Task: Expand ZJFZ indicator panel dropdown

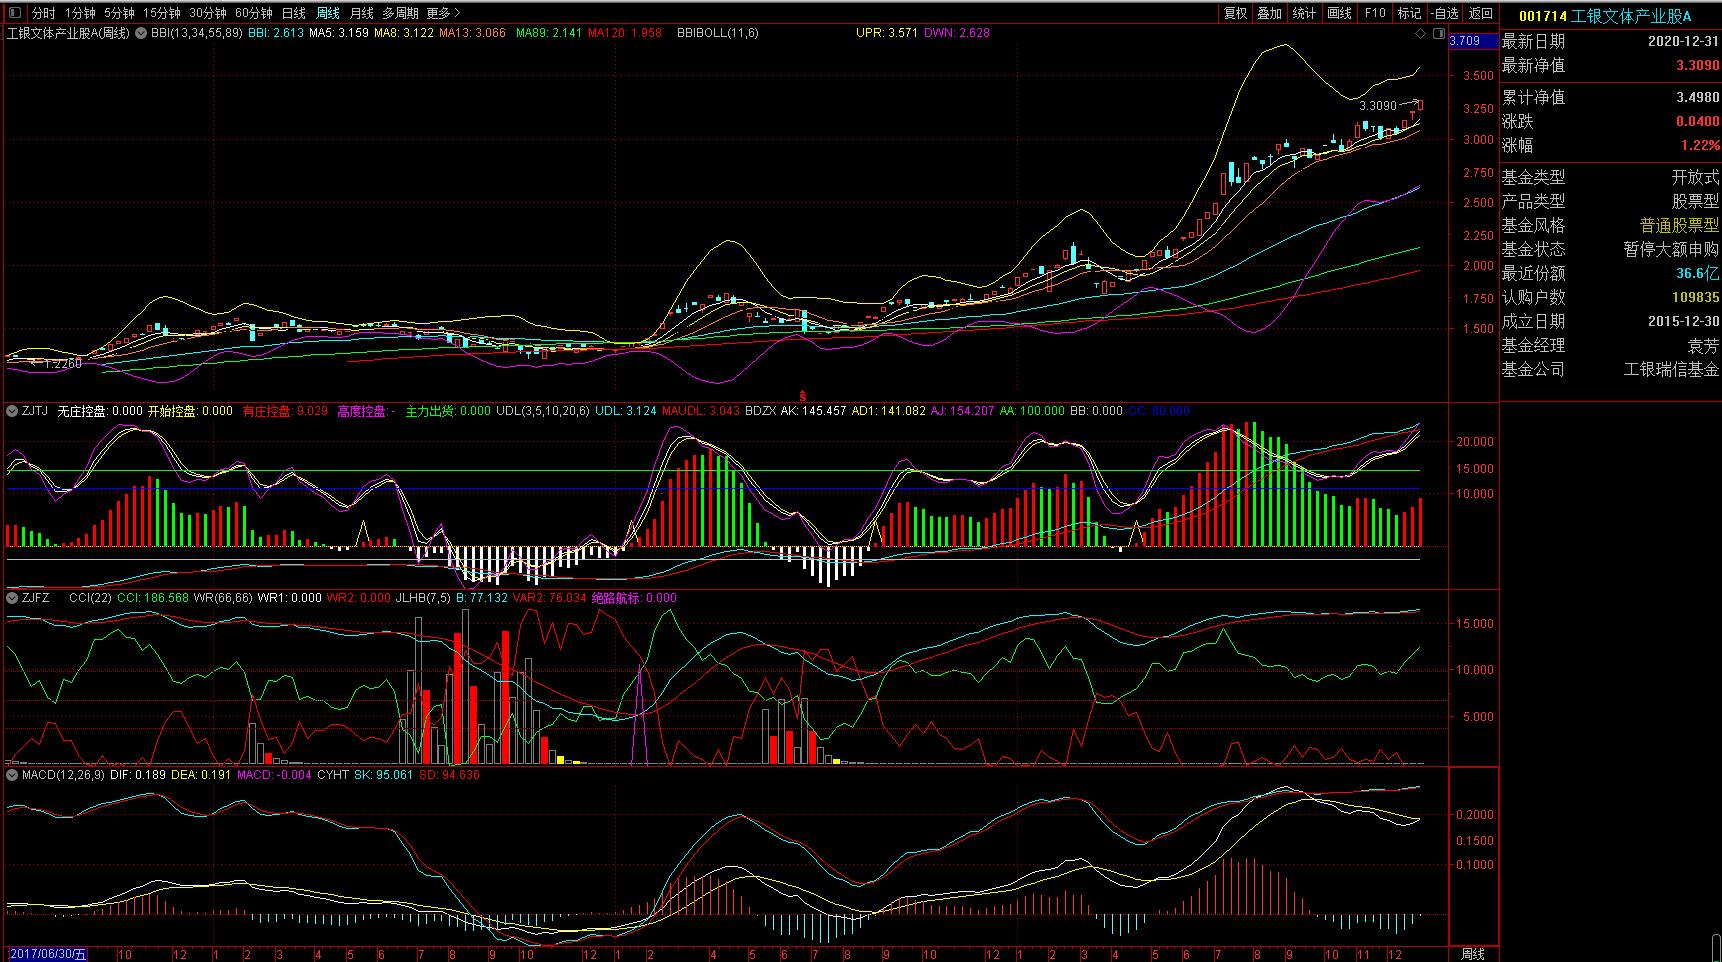Action: pos(12,598)
